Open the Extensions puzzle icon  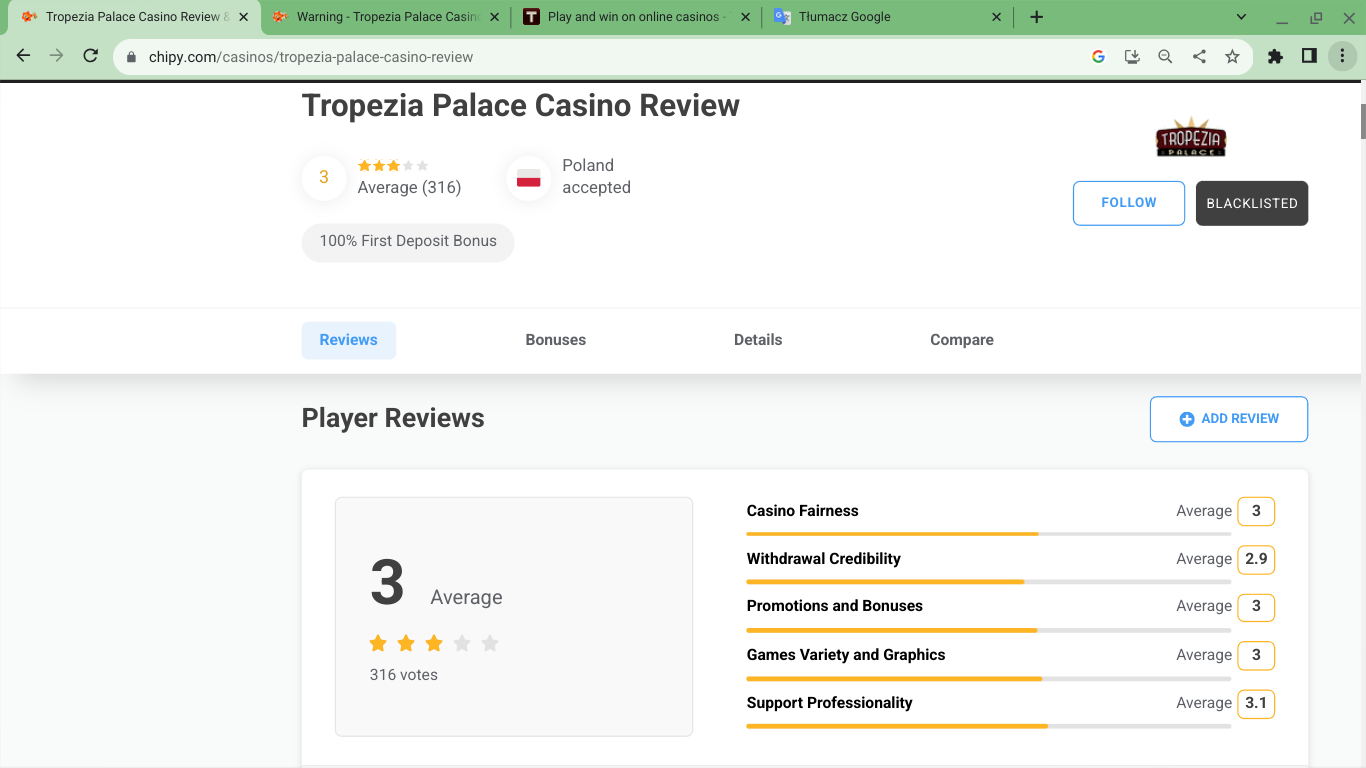[1275, 57]
